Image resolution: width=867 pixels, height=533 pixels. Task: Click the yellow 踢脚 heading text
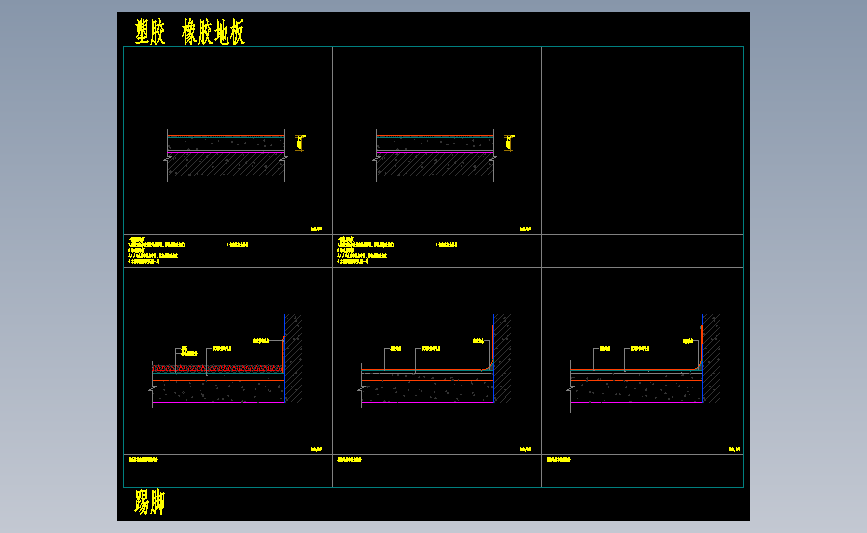149,502
